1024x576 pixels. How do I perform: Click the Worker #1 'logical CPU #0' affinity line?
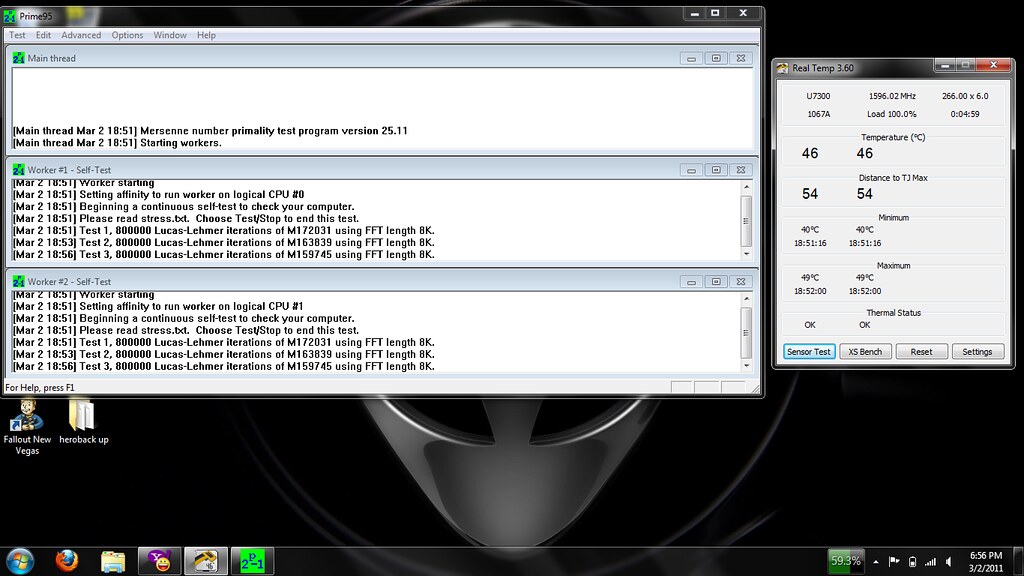(x=159, y=195)
